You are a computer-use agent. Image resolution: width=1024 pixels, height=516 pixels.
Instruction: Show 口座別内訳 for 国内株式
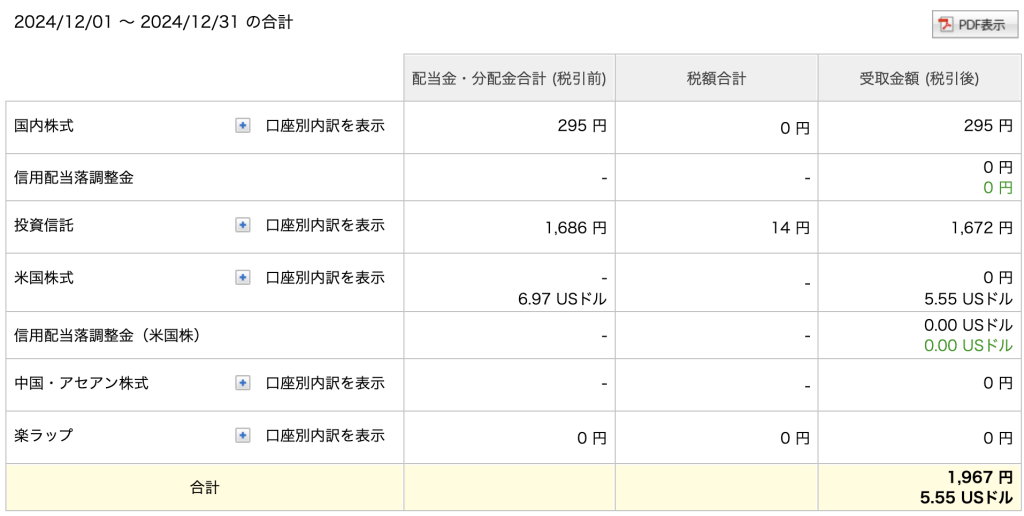[325, 126]
